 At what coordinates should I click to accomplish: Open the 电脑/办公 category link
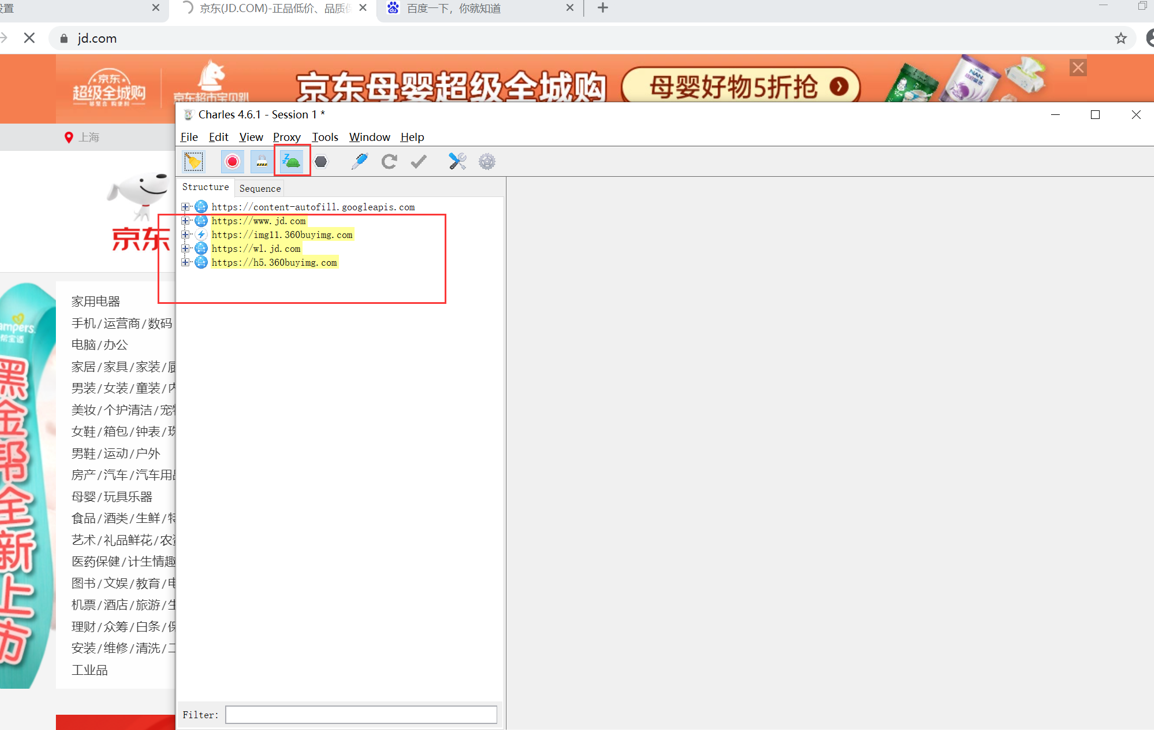click(99, 344)
